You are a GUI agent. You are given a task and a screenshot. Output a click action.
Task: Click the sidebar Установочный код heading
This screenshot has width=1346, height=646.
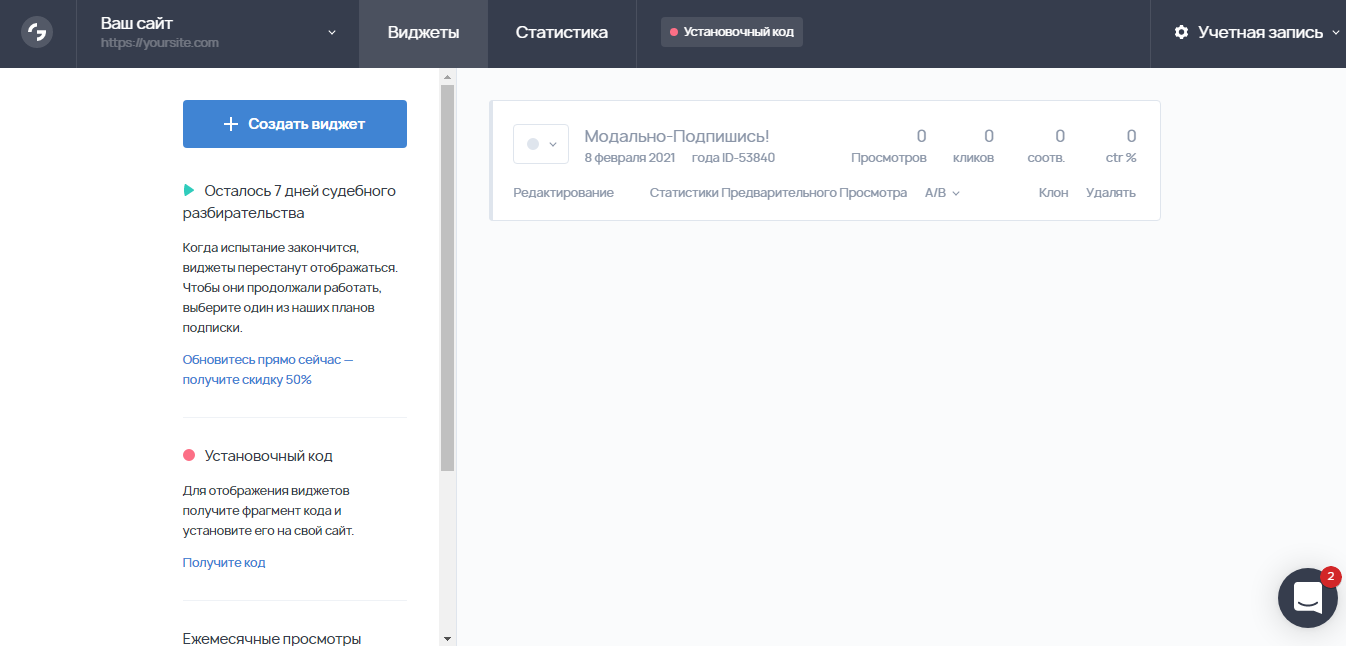coord(269,456)
